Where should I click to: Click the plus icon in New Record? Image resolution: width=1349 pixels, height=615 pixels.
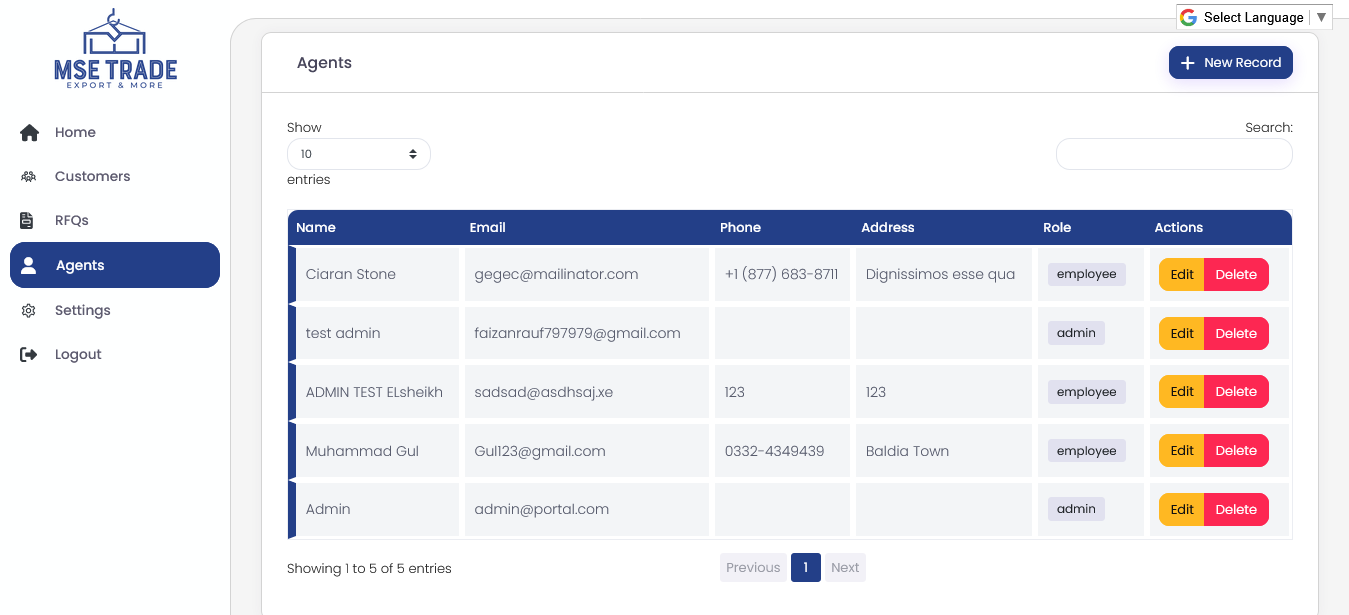point(1188,63)
